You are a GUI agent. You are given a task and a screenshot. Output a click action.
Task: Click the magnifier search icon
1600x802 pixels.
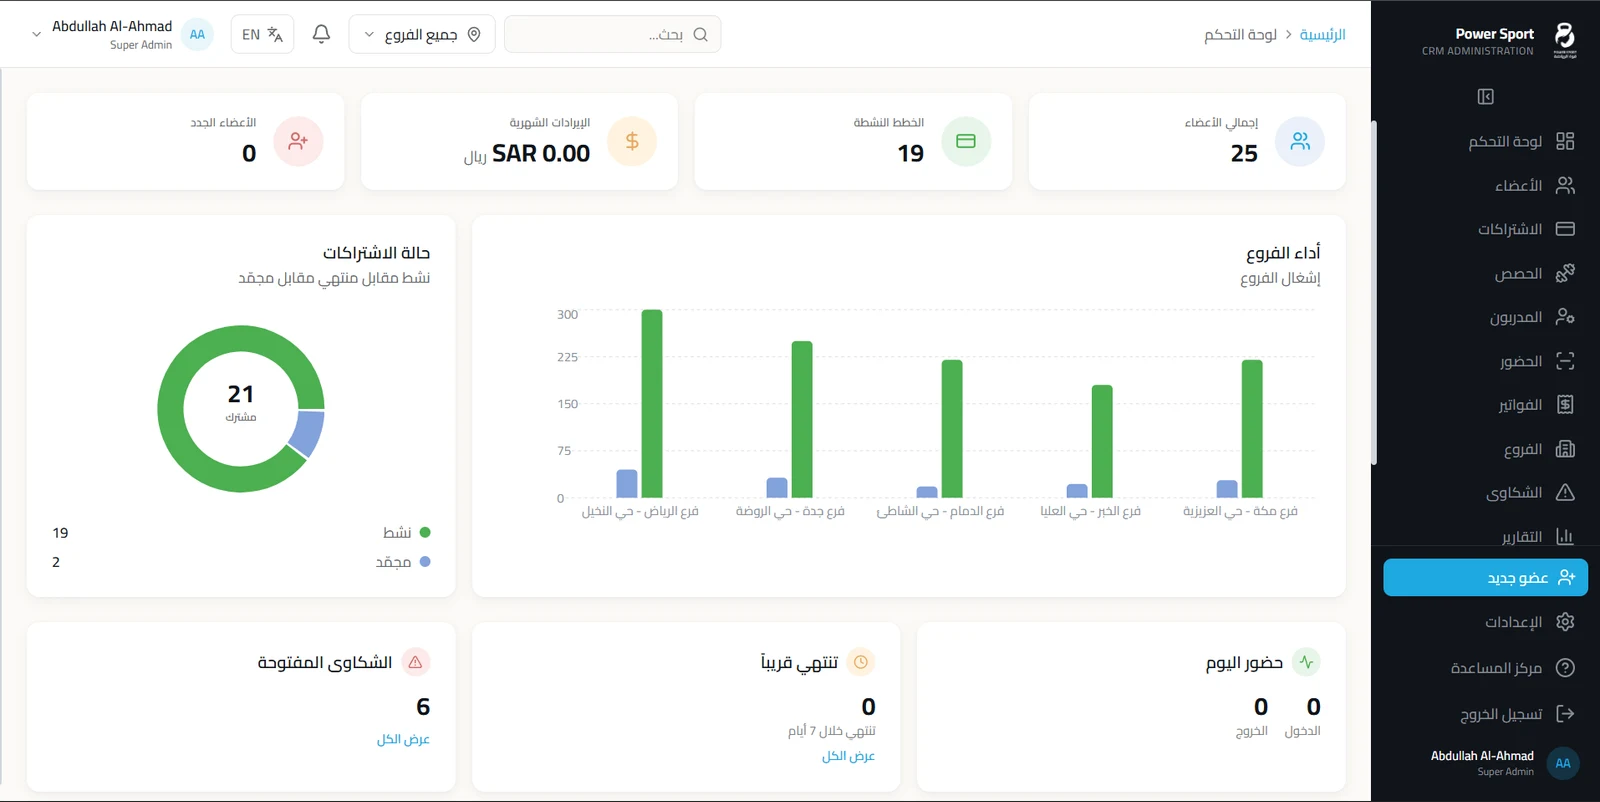tap(700, 34)
